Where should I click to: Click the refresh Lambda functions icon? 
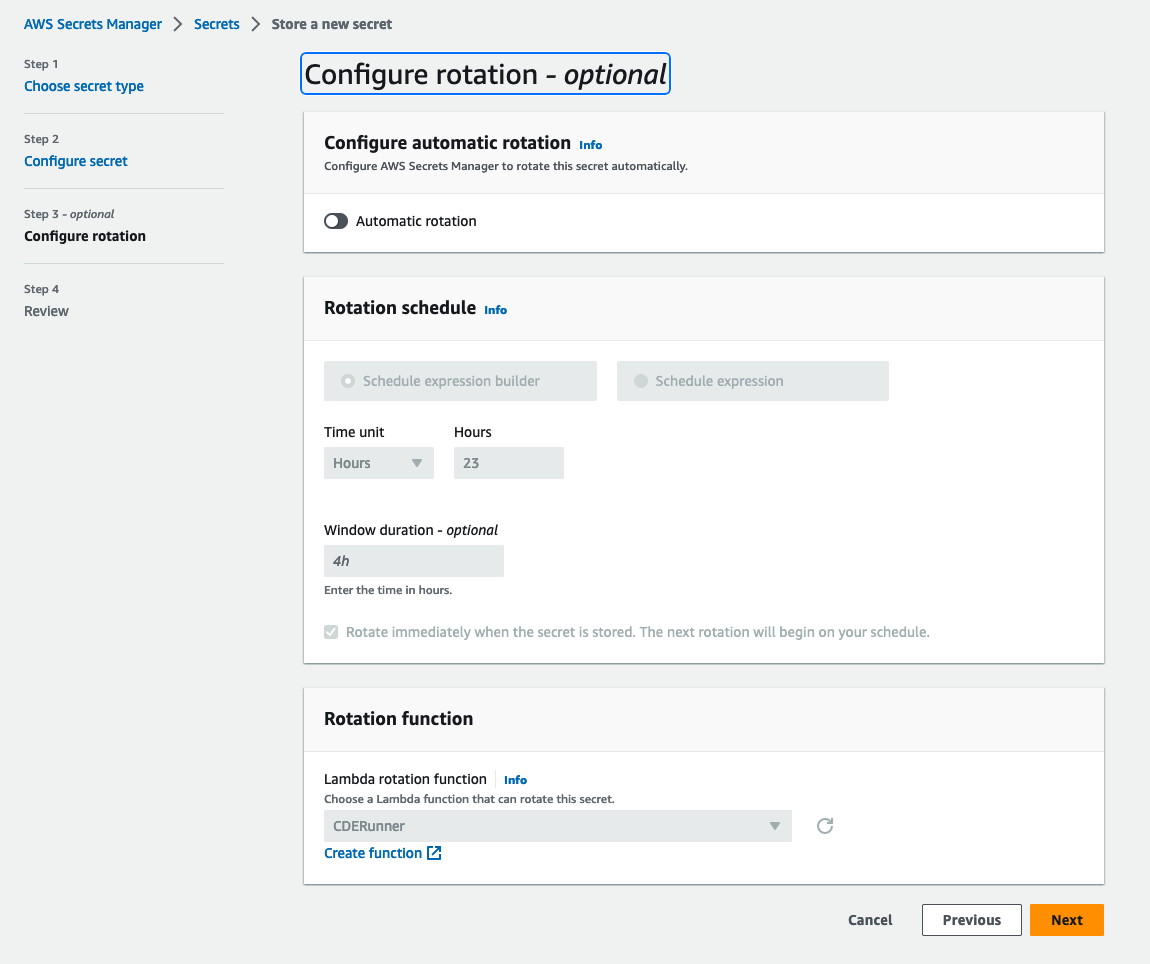click(825, 826)
